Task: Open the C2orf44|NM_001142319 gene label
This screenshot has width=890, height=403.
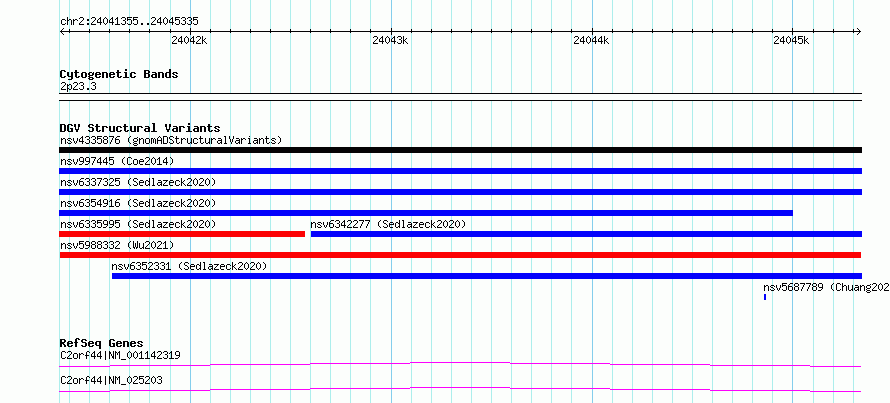Action: (120, 356)
